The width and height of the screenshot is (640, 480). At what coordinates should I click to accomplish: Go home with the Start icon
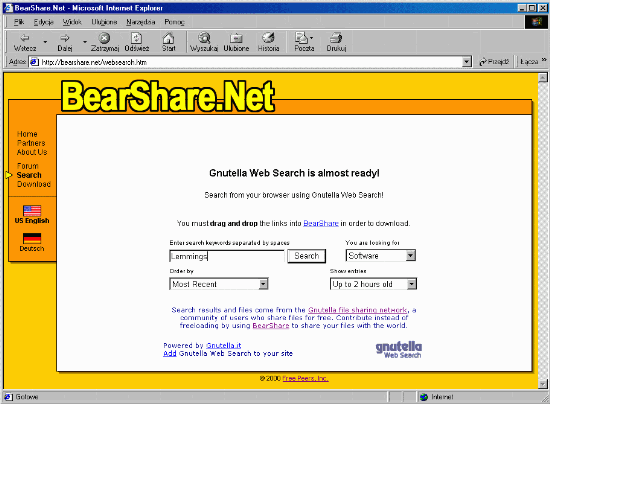[x=169, y=38]
